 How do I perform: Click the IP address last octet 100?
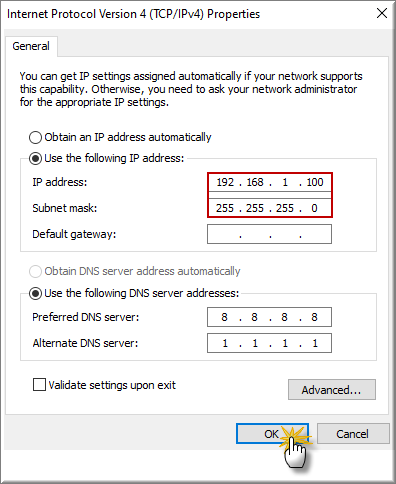coord(315,182)
